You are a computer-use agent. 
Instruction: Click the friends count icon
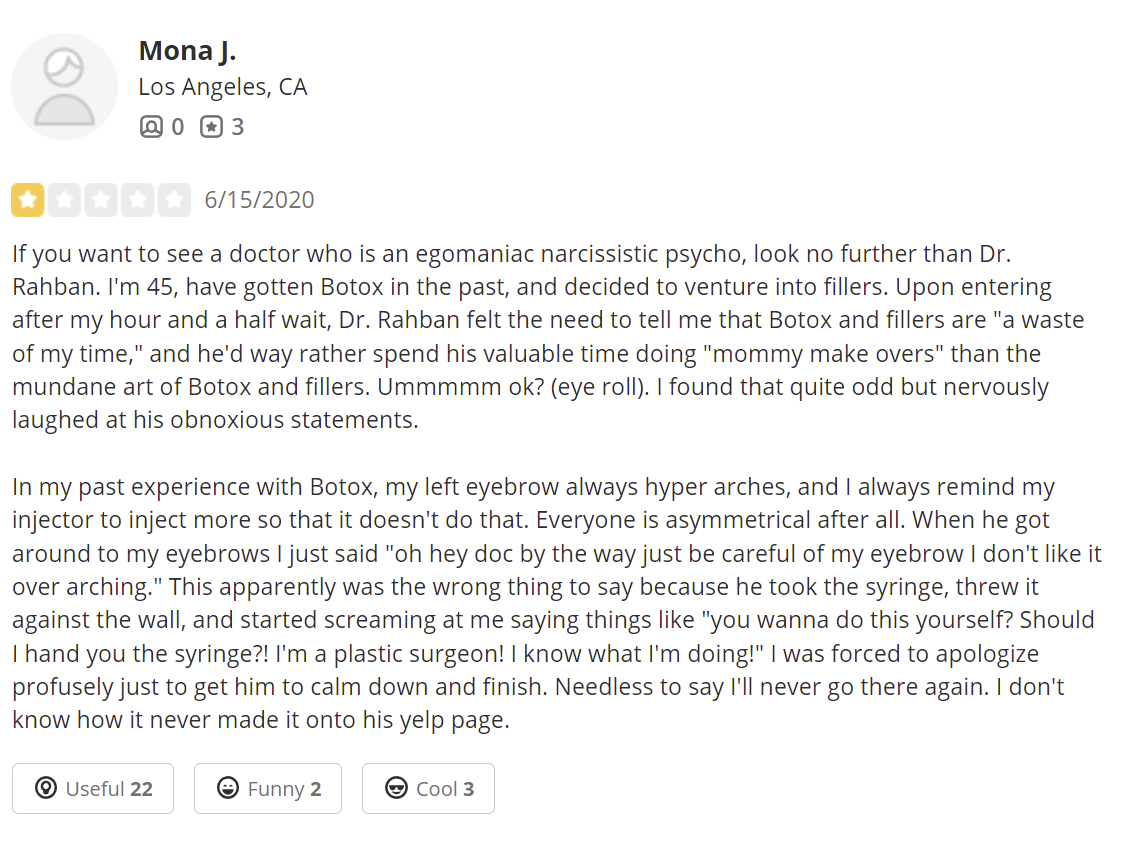pos(151,127)
